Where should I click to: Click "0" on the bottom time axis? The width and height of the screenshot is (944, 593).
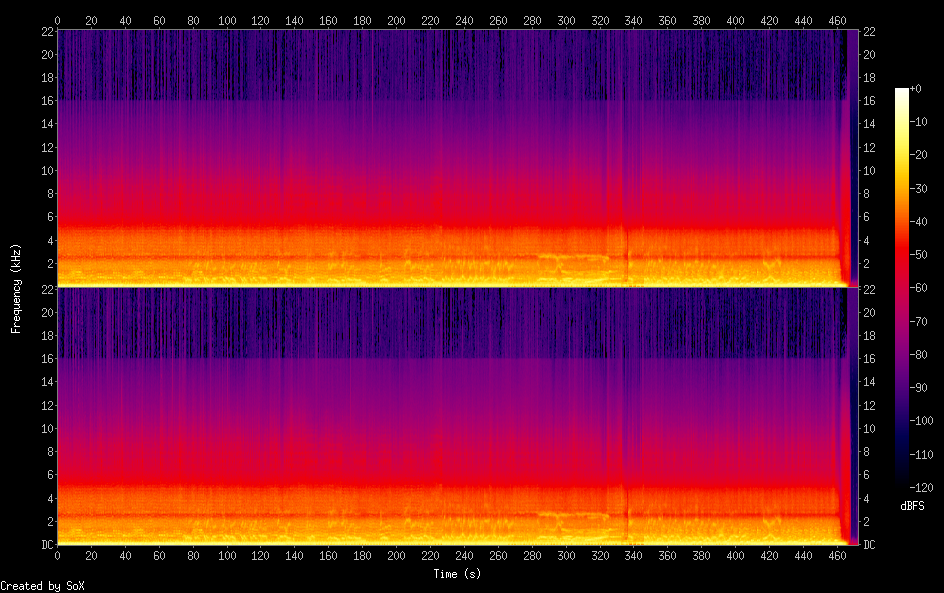57,556
